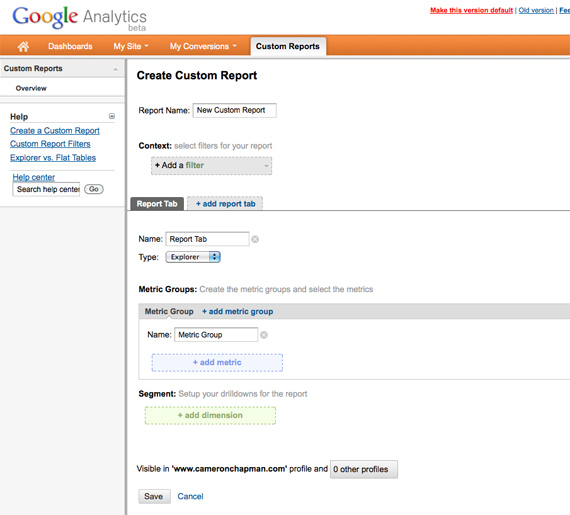Delete the Metric Group via x icon

coord(264,335)
